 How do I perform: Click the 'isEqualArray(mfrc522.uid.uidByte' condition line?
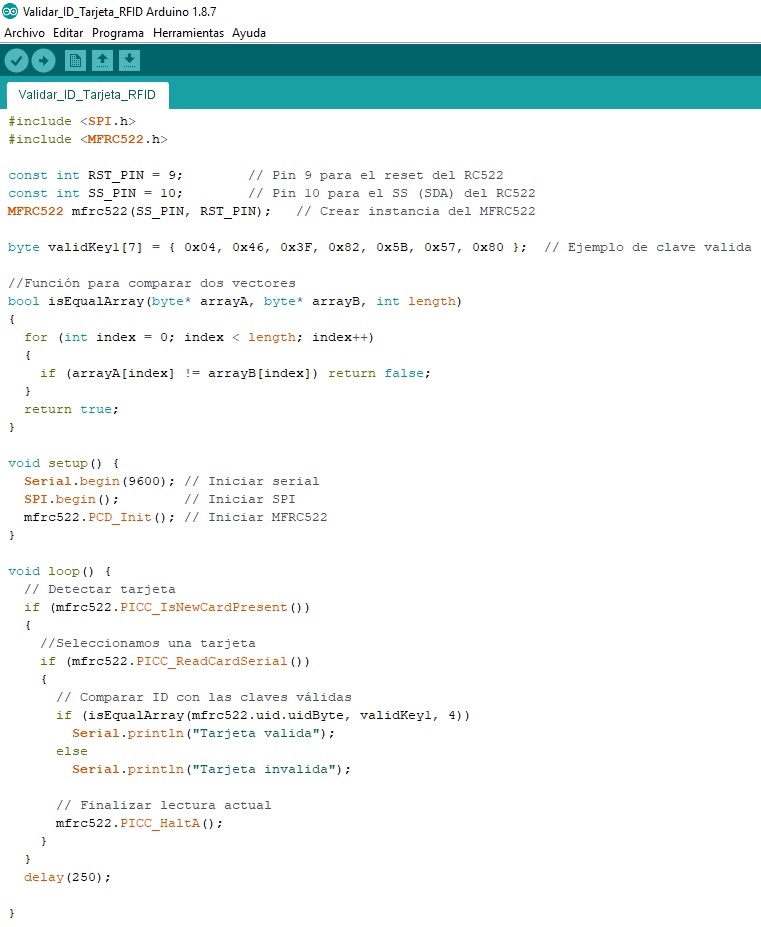[263, 716]
